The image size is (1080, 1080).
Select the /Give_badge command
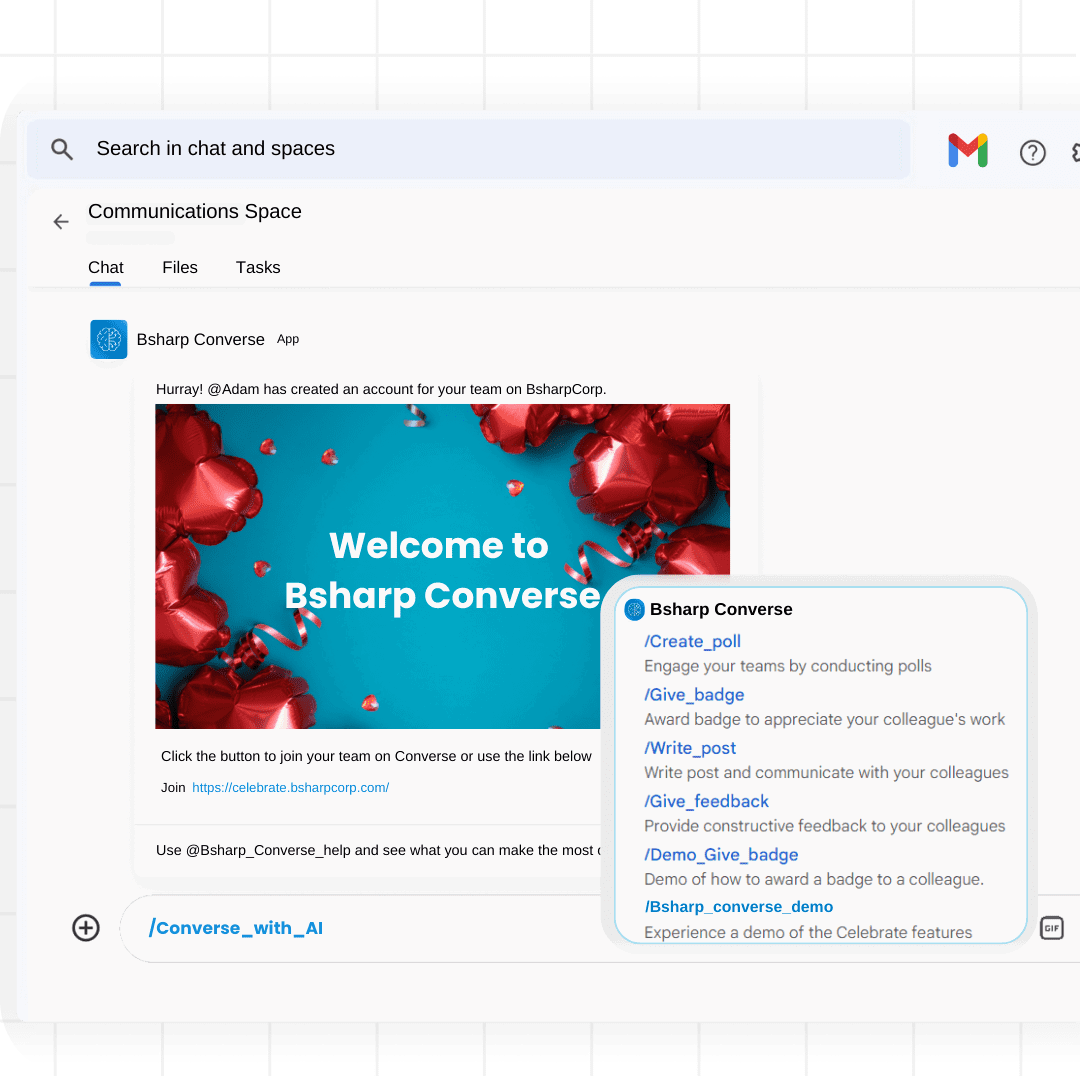pos(694,694)
